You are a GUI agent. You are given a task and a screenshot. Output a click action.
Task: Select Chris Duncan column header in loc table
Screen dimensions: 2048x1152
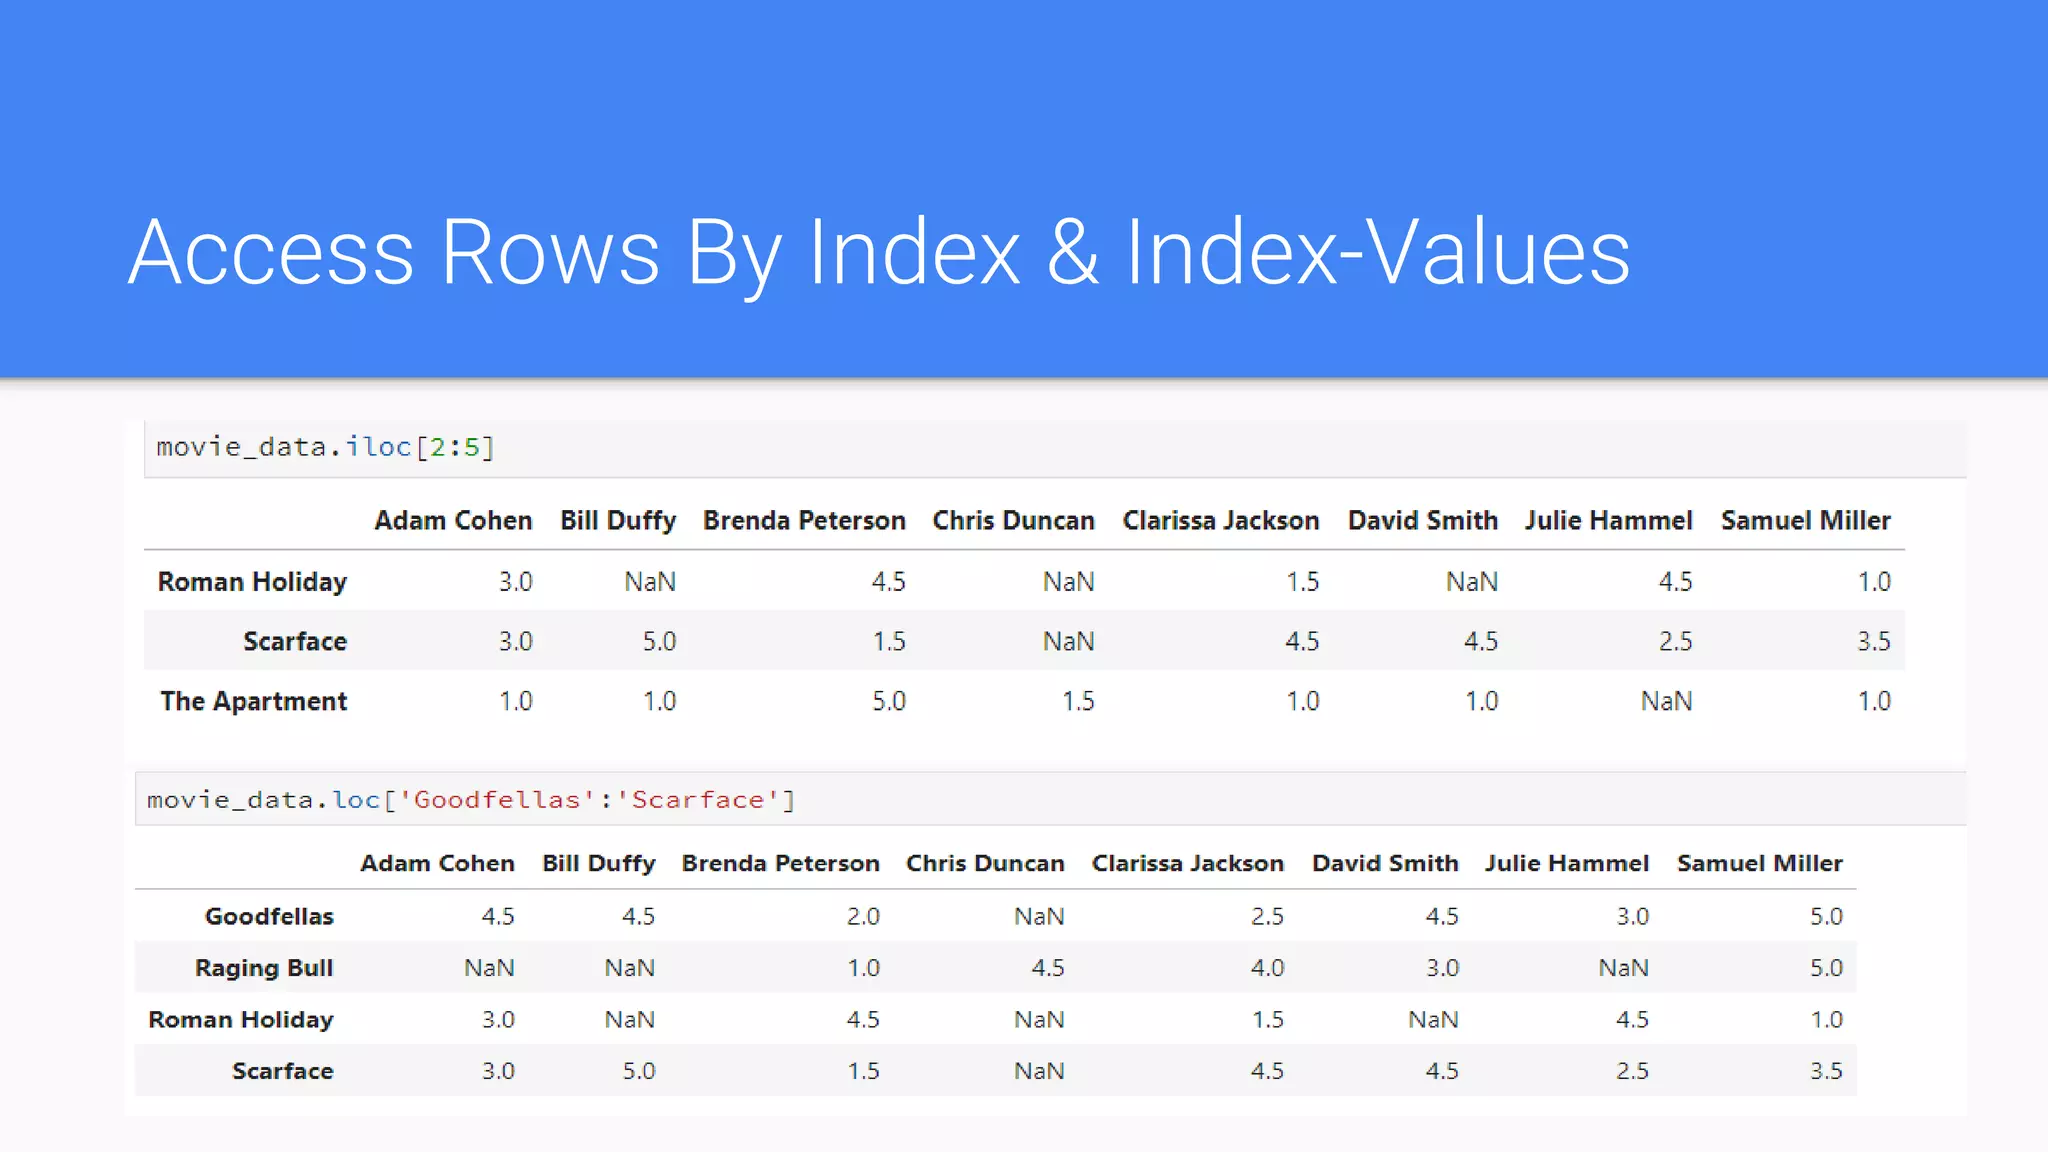985,864
